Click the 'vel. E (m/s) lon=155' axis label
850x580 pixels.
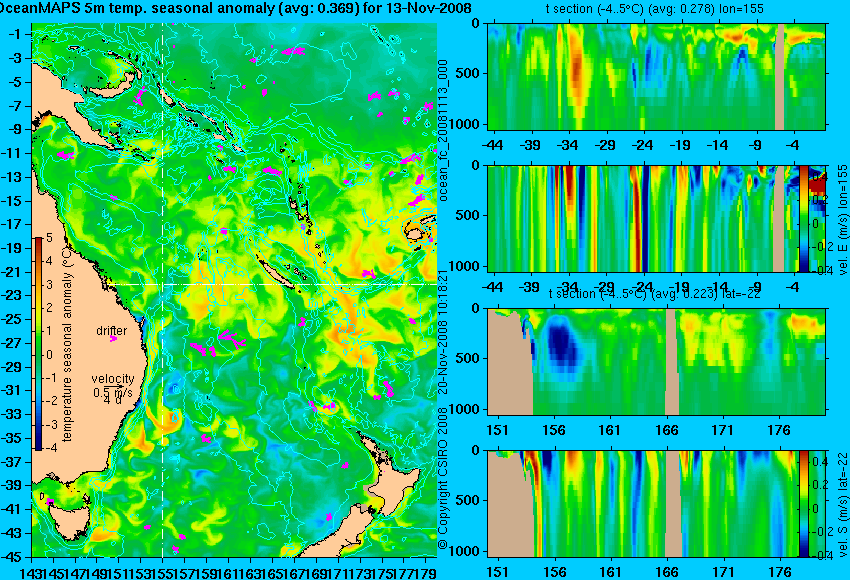pos(842,220)
